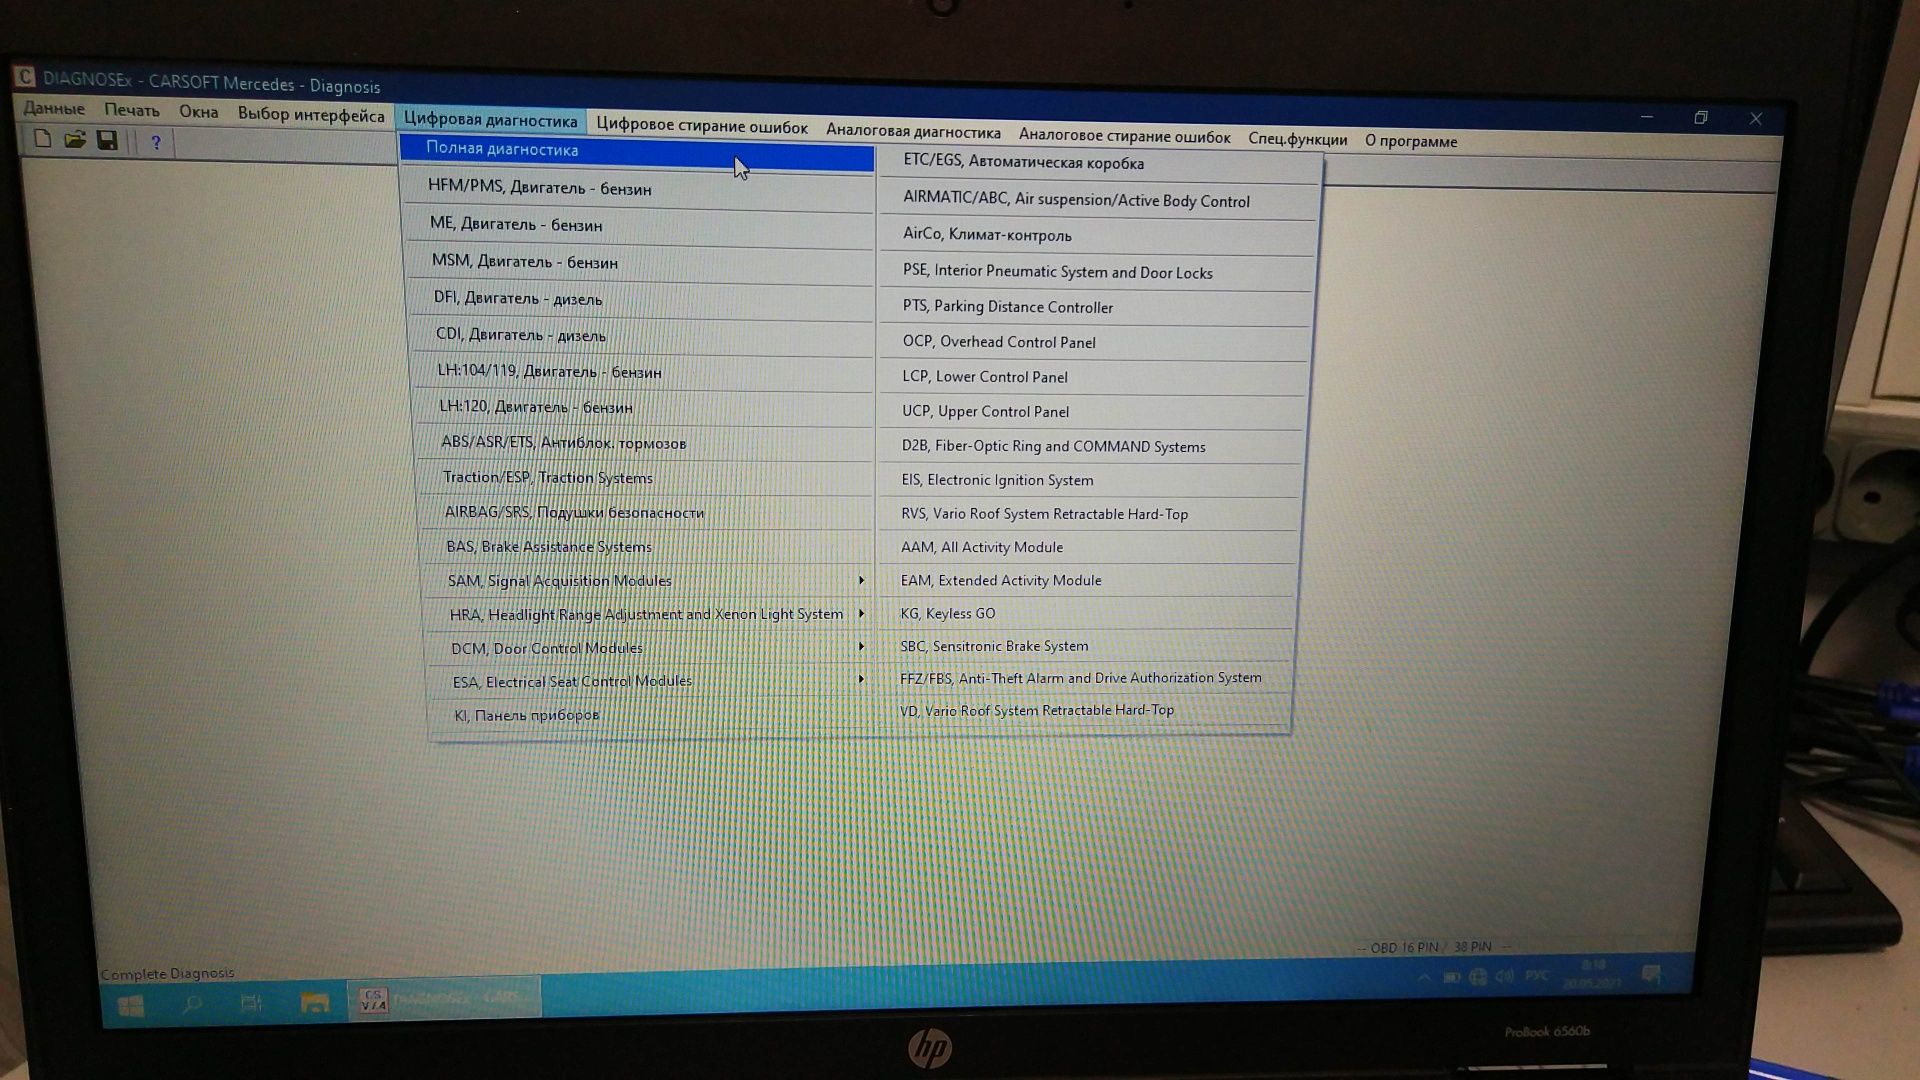
Task: Select CDI, Двигатель - дизель
Action: pos(642,337)
